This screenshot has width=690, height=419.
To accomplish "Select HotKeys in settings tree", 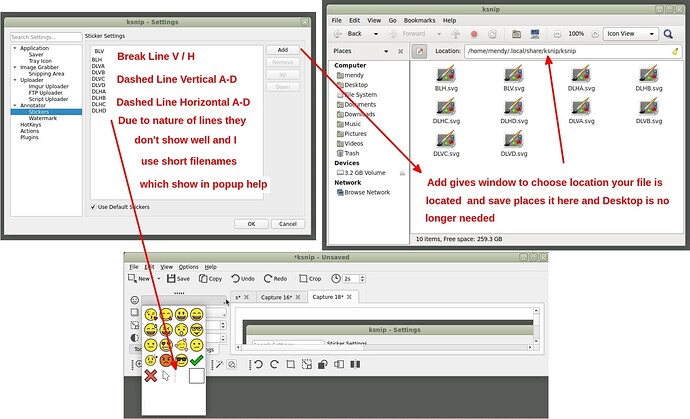I will 30,125.
